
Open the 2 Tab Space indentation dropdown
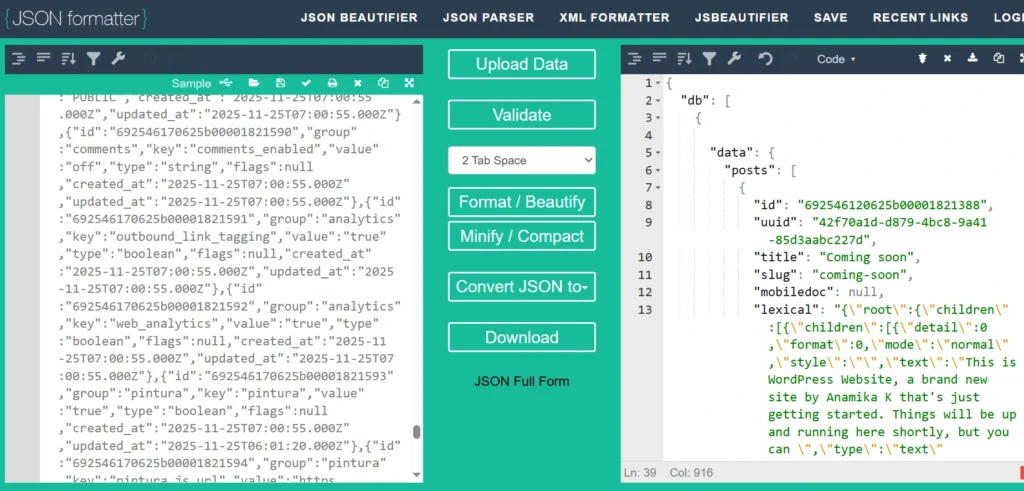point(522,160)
